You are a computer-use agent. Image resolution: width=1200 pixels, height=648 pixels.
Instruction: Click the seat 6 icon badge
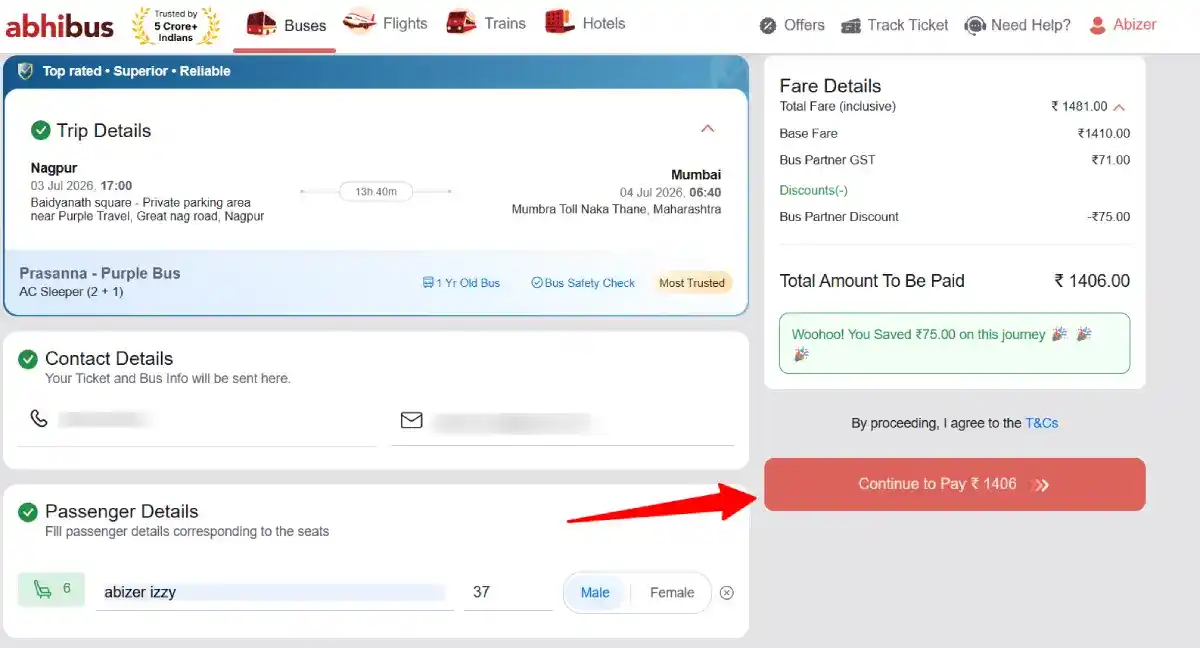coord(51,590)
